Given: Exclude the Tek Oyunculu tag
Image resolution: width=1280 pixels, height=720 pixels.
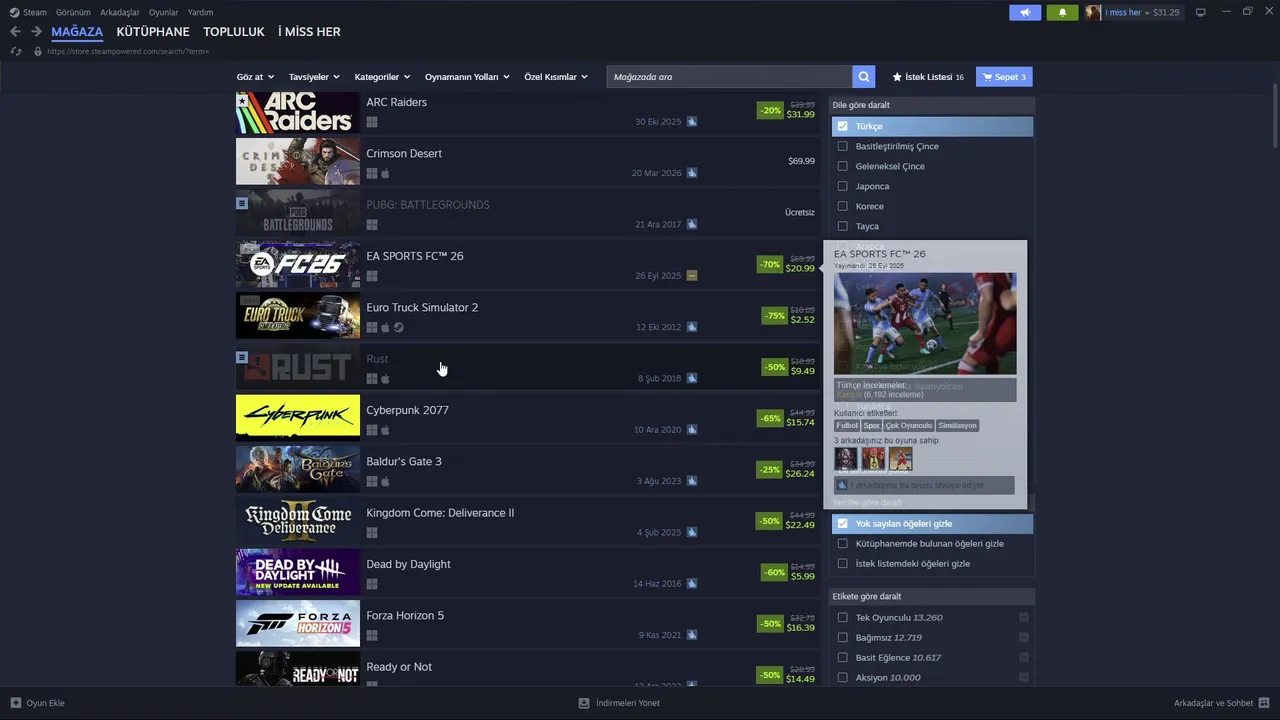Looking at the screenshot, I should pos(1024,617).
